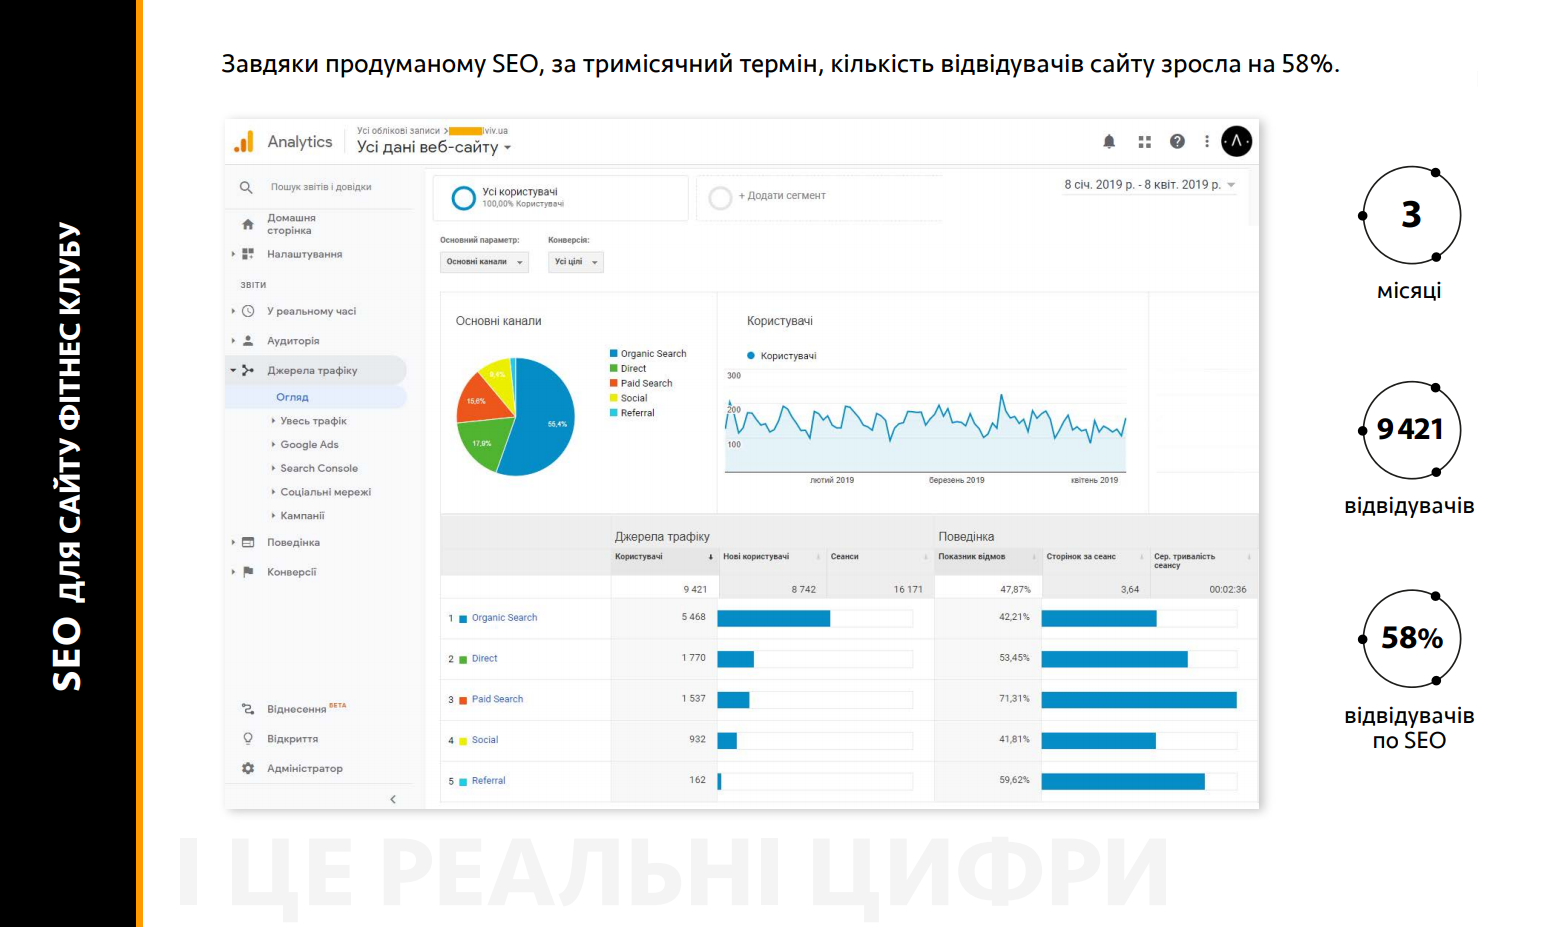
Task: Open the Social channel link
Action: (x=485, y=741)
